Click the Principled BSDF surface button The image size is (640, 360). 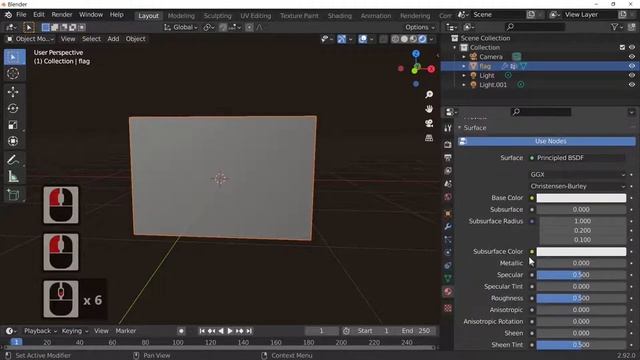point(577,158)
